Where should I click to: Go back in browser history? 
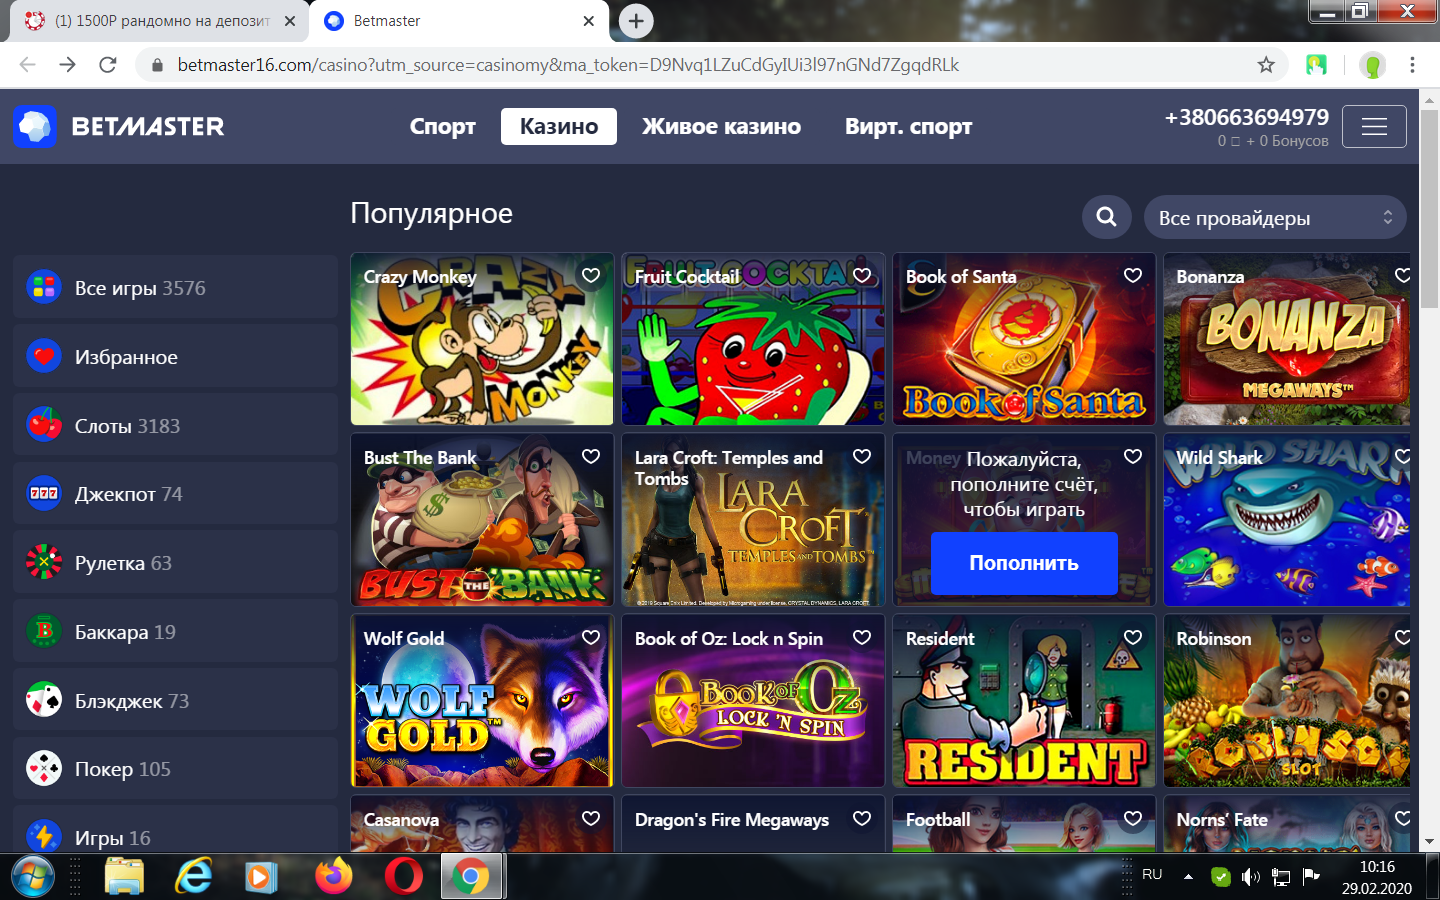(x=27, y=65)
